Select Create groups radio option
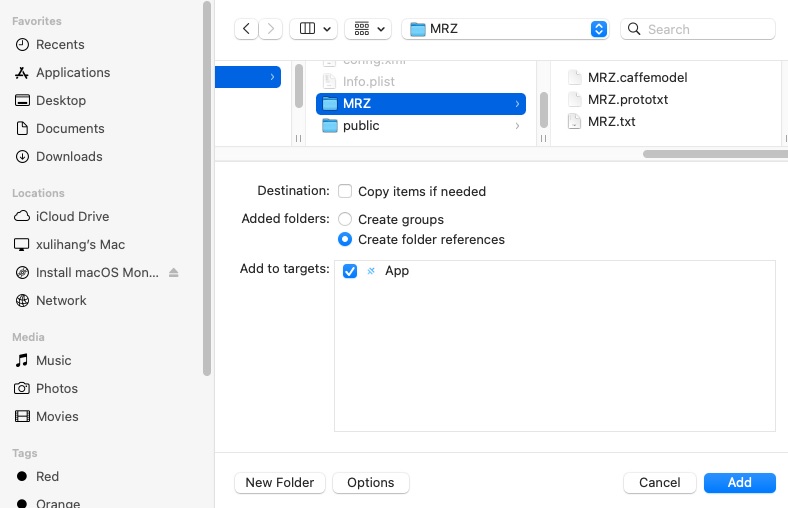 [345, 219]
